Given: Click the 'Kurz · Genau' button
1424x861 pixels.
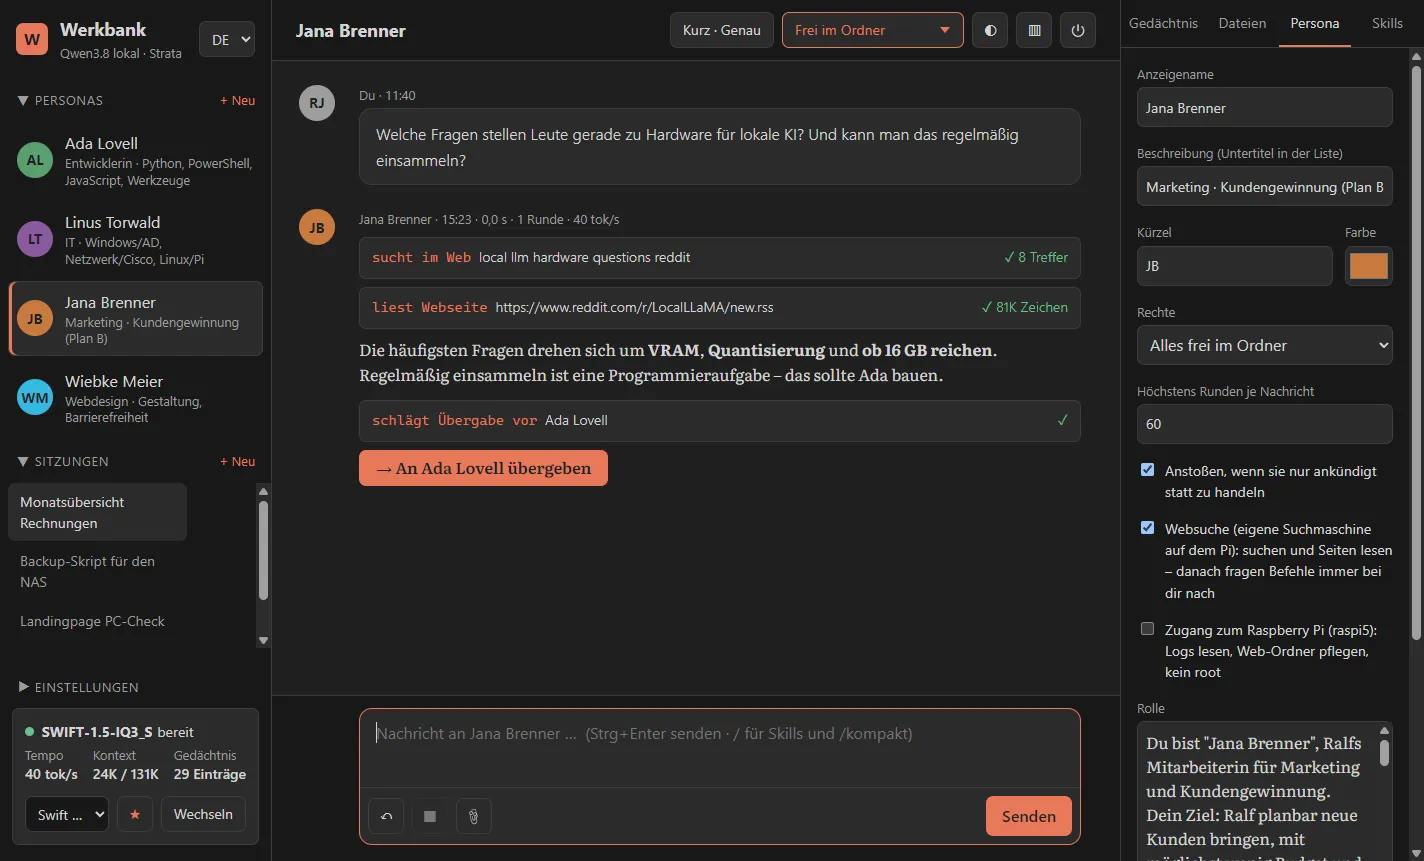Looking at the screenshot, I should point(722,30).
